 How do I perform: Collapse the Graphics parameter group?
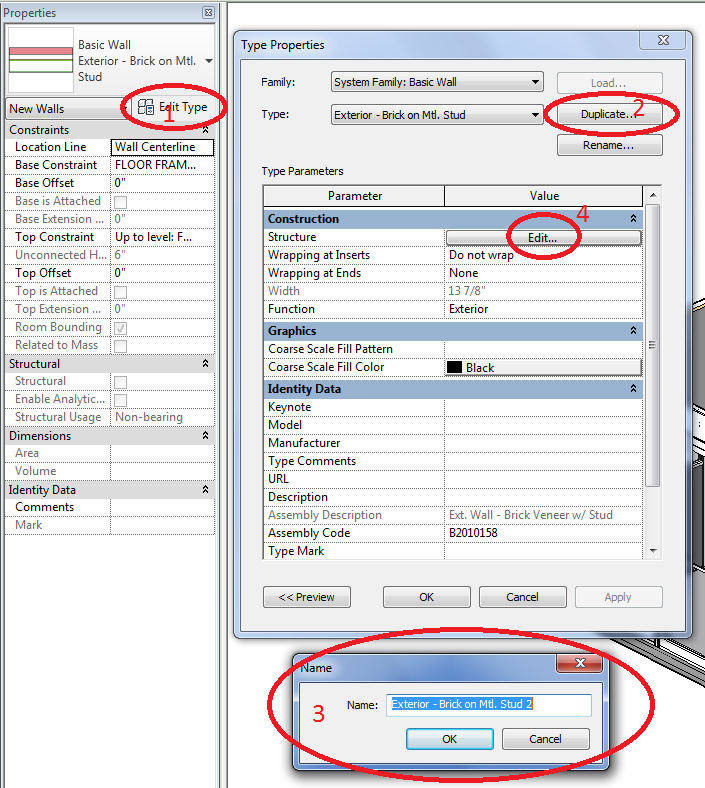click(633, 331)
